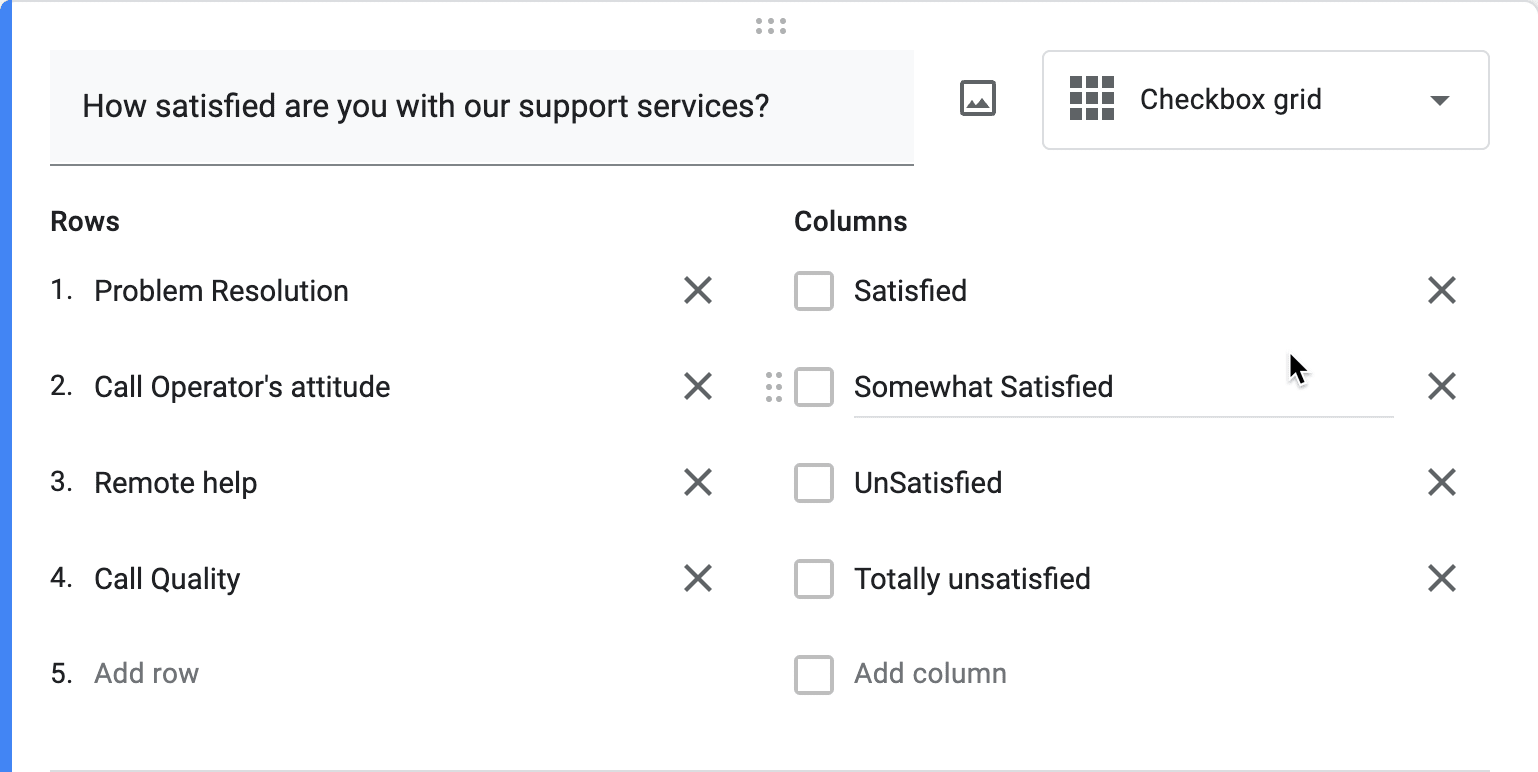Grab the reorder handle beside Somewhat Satisfied
This screenshot has height=772, width=1538.
(x=772, y=387)
